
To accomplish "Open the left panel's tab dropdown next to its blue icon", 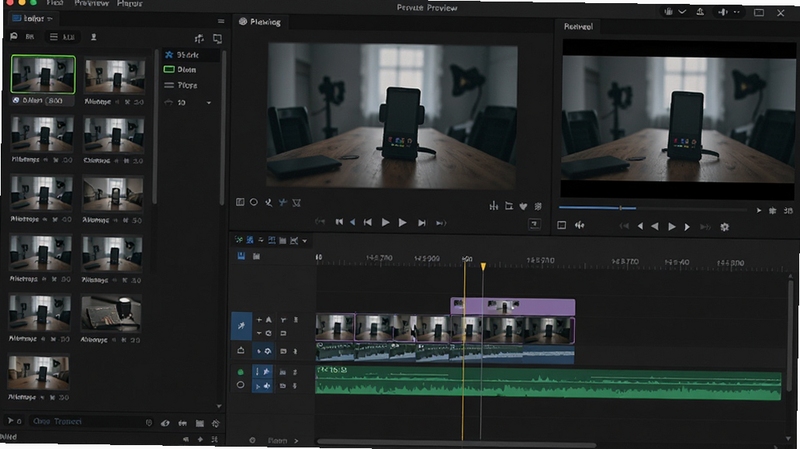I will [x=50, y=19].
